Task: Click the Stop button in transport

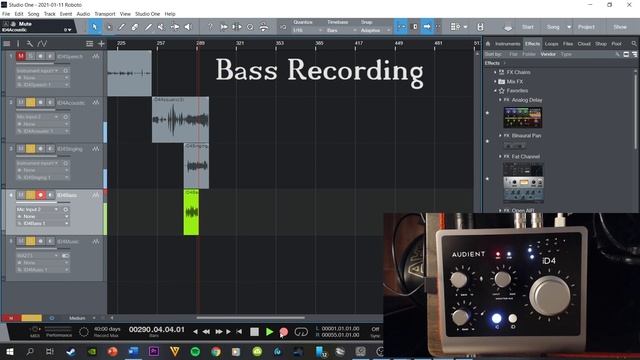Action: 254,332
